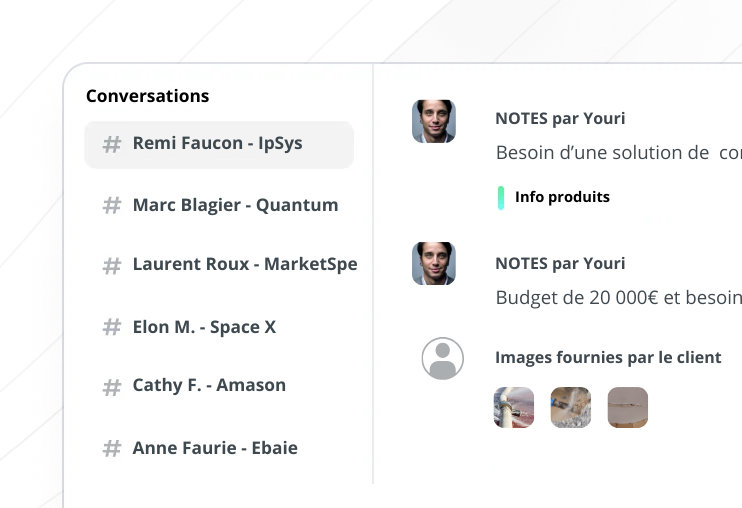742x508 pixels.
Task: Open the Anne Faurie - Ebaie conversation
Action: pyautogui.click(x=215, y=449)
